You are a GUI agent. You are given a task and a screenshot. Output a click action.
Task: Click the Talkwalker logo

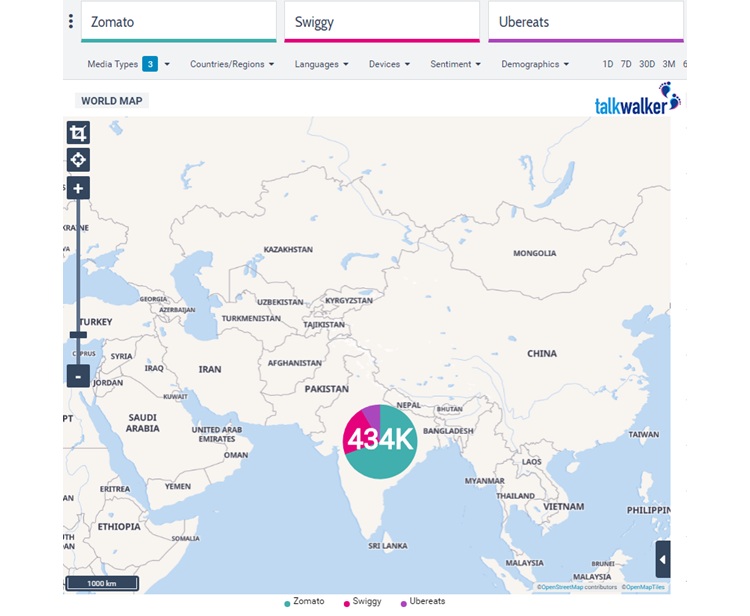pos(637,102)
